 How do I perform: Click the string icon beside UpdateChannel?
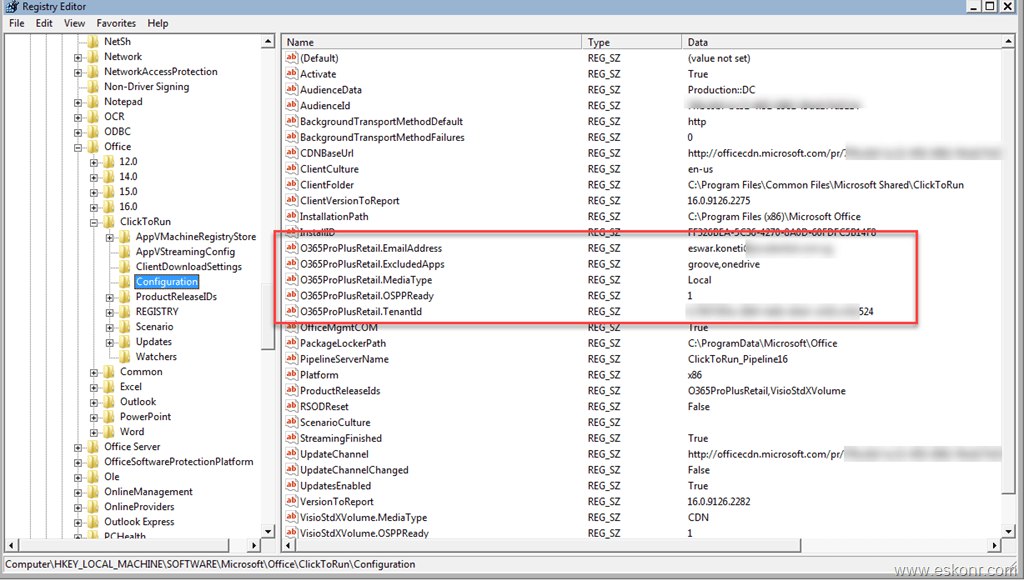click(x=291, y=454)
